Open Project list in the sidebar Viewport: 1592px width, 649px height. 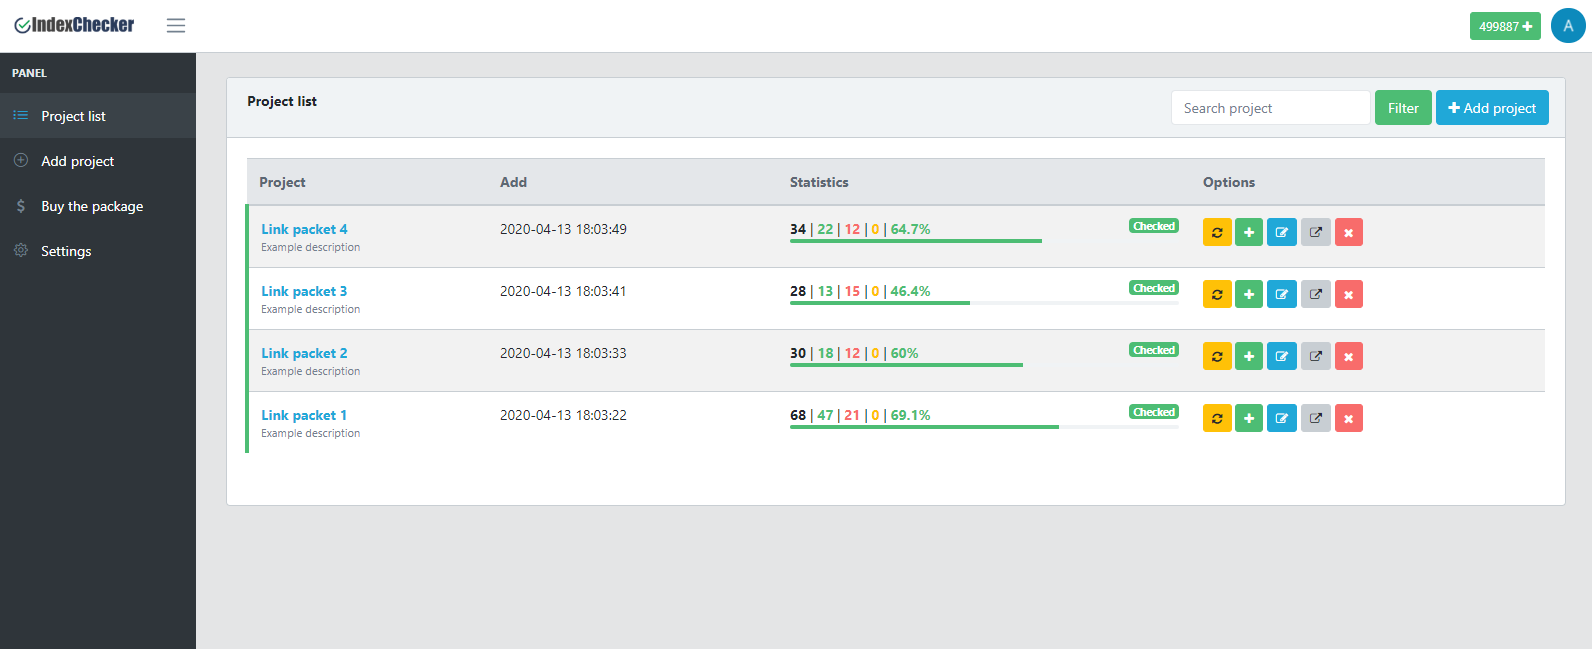click(73, 116)
